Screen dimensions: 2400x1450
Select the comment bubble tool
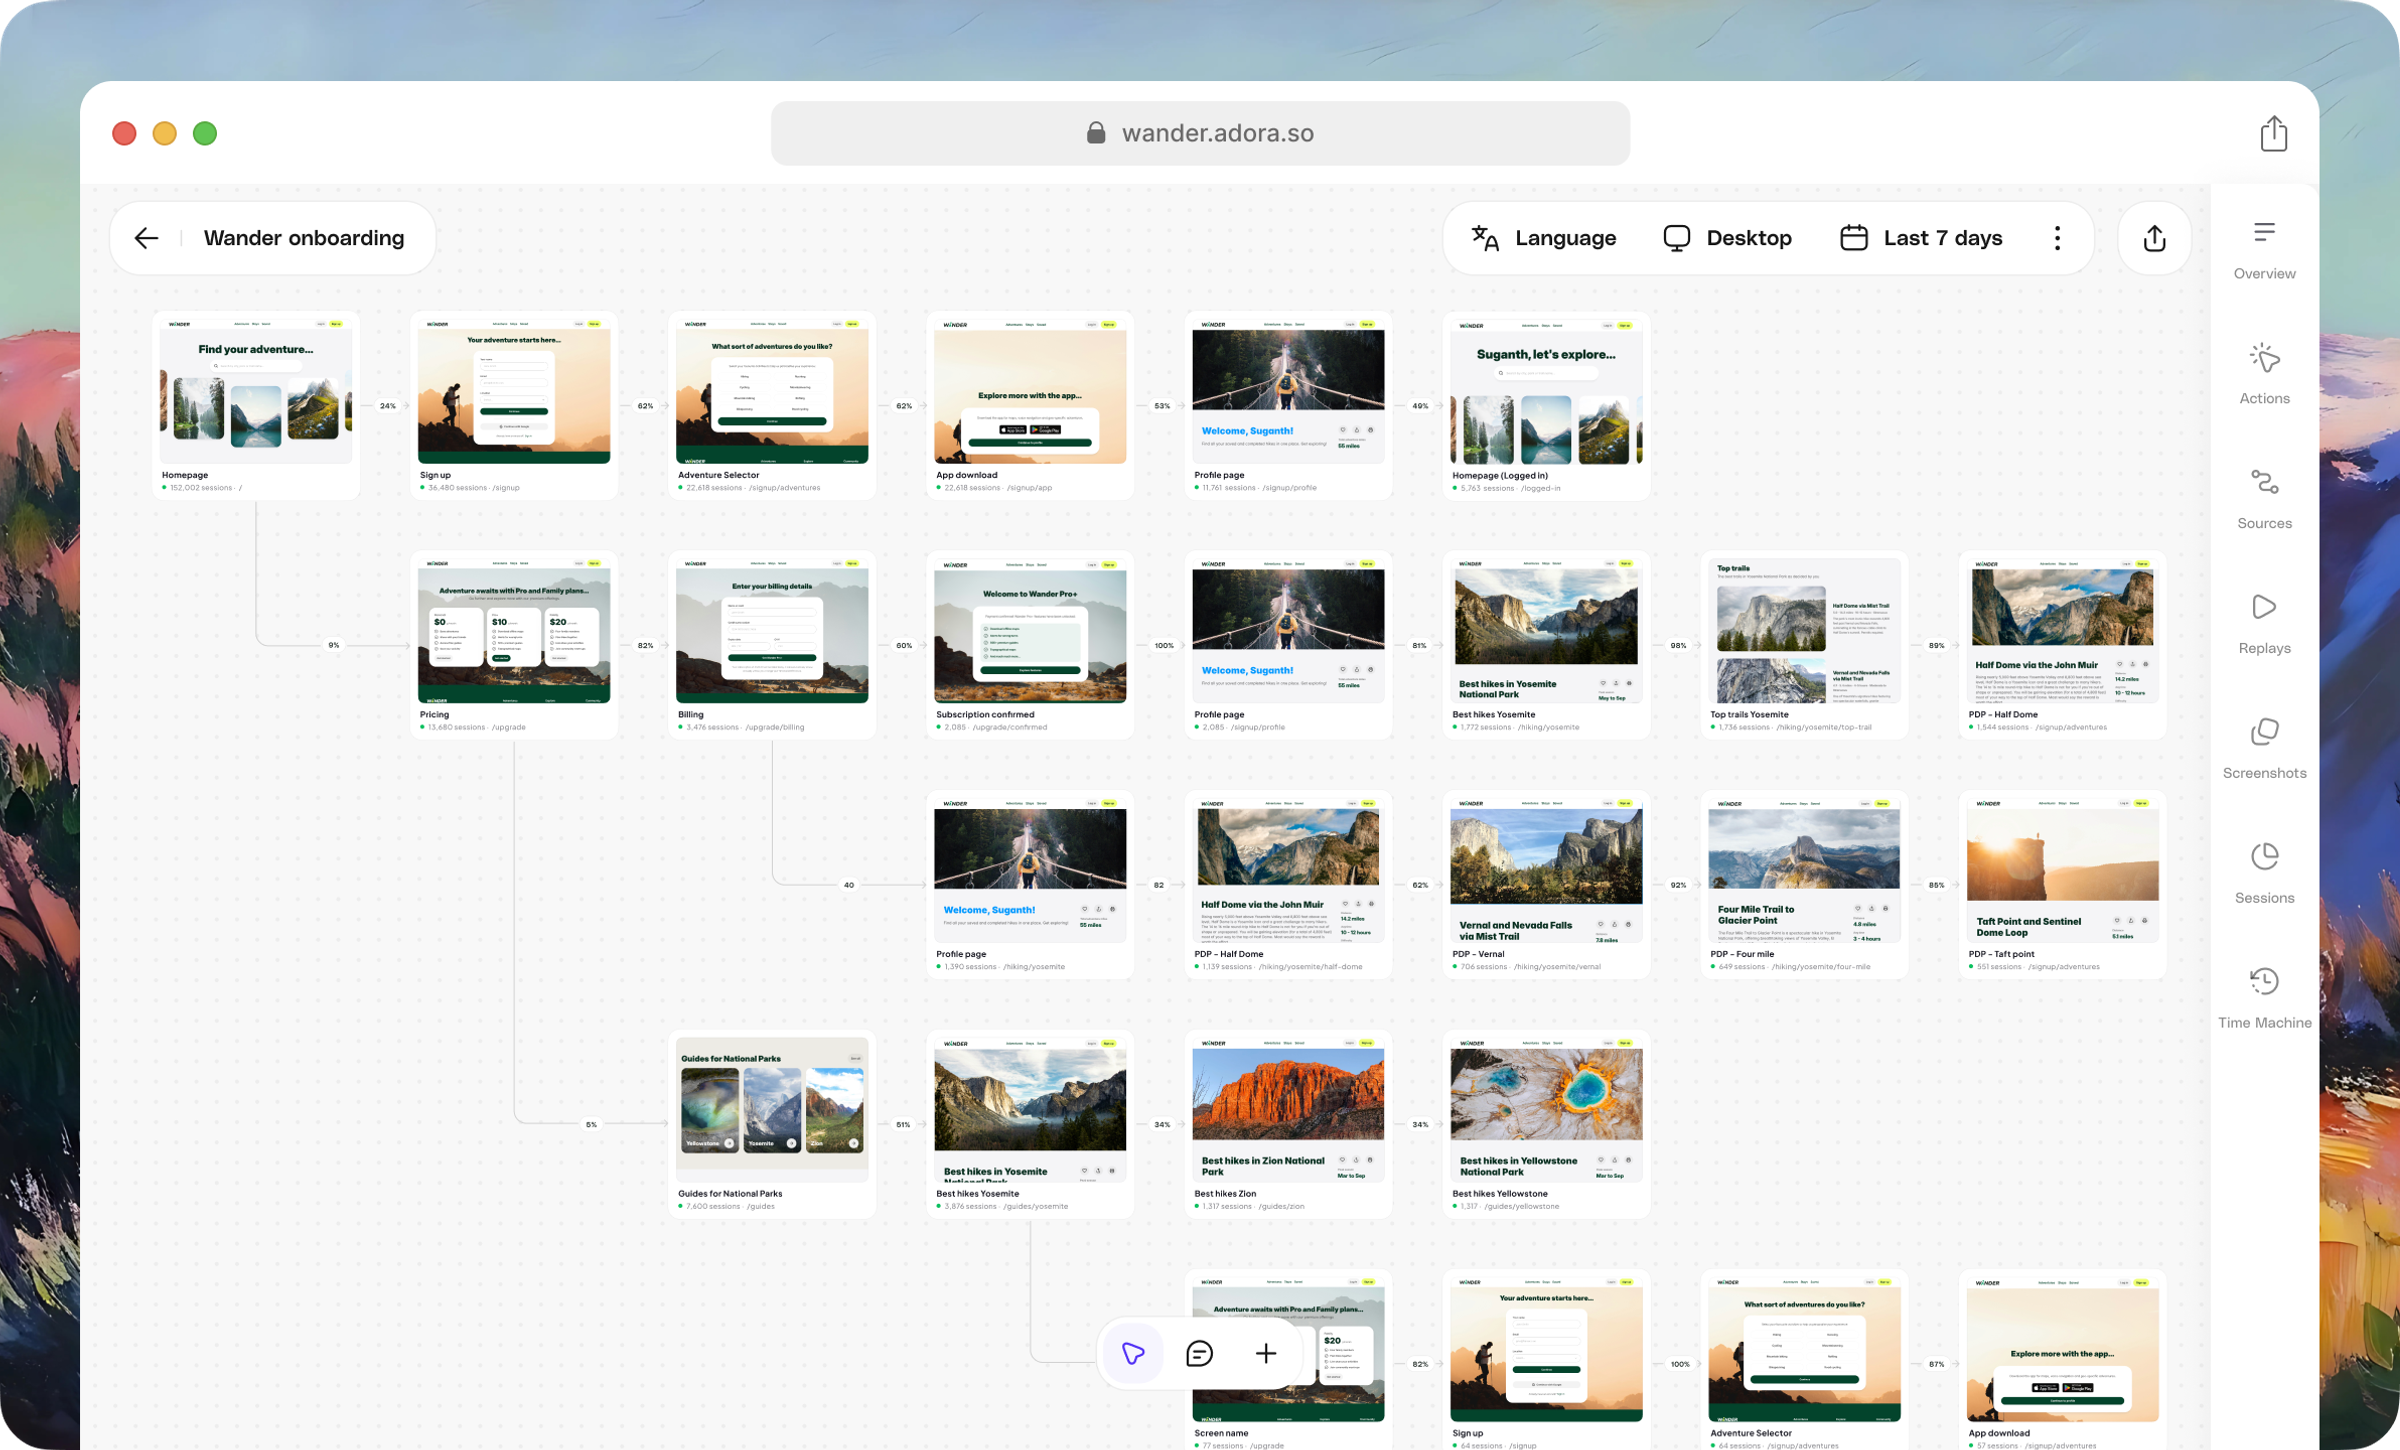pyautogui.click(x=1199, y=1353)
